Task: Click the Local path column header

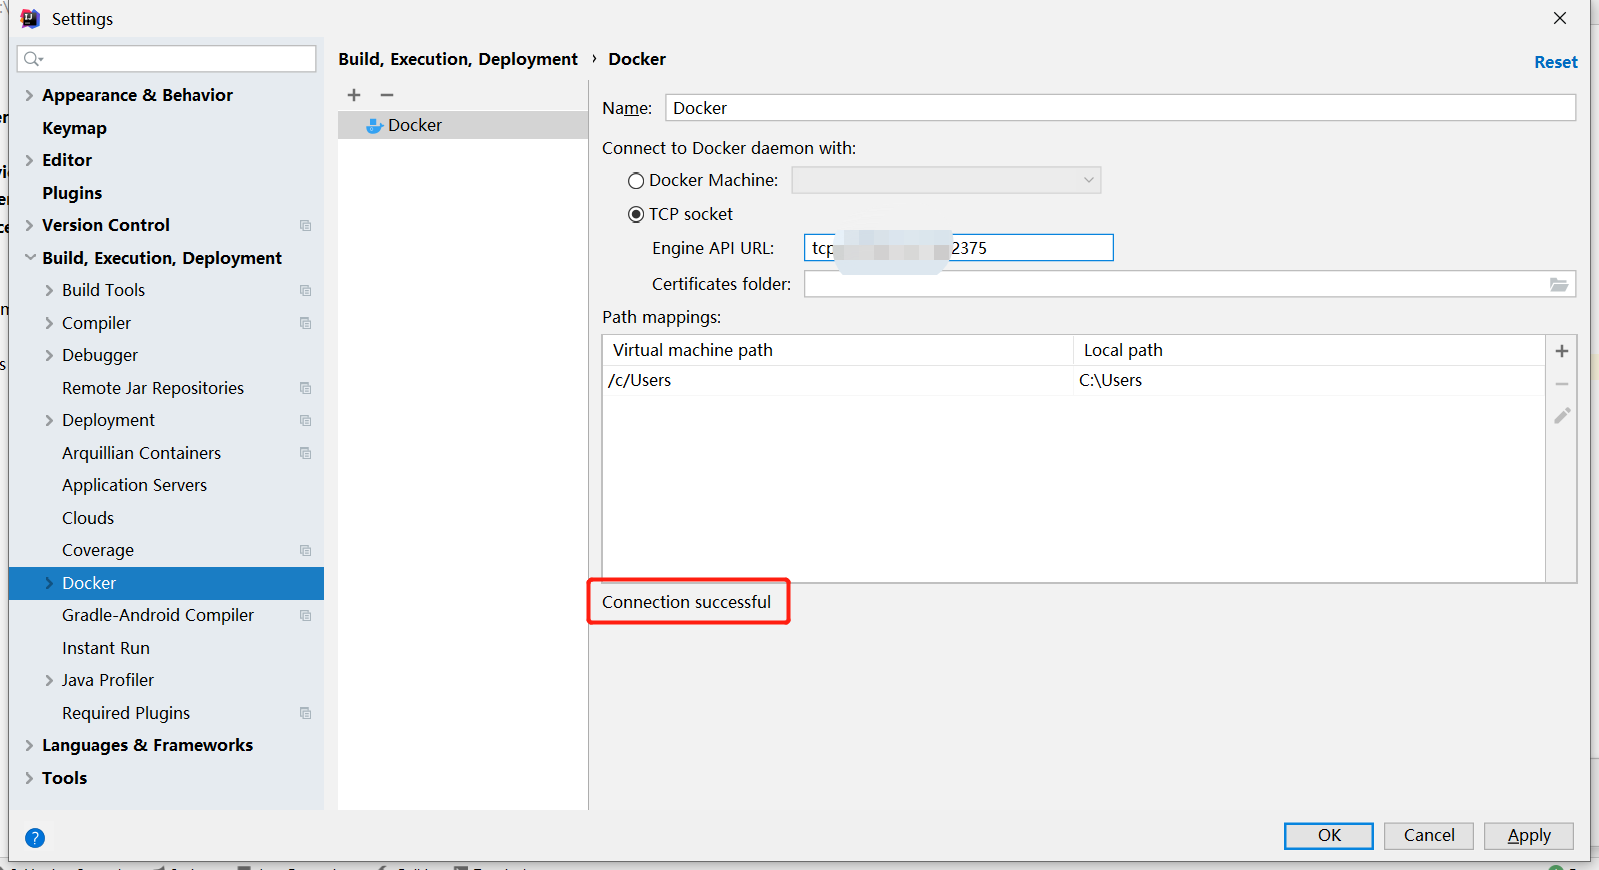Action: (x=1309, y=351)
